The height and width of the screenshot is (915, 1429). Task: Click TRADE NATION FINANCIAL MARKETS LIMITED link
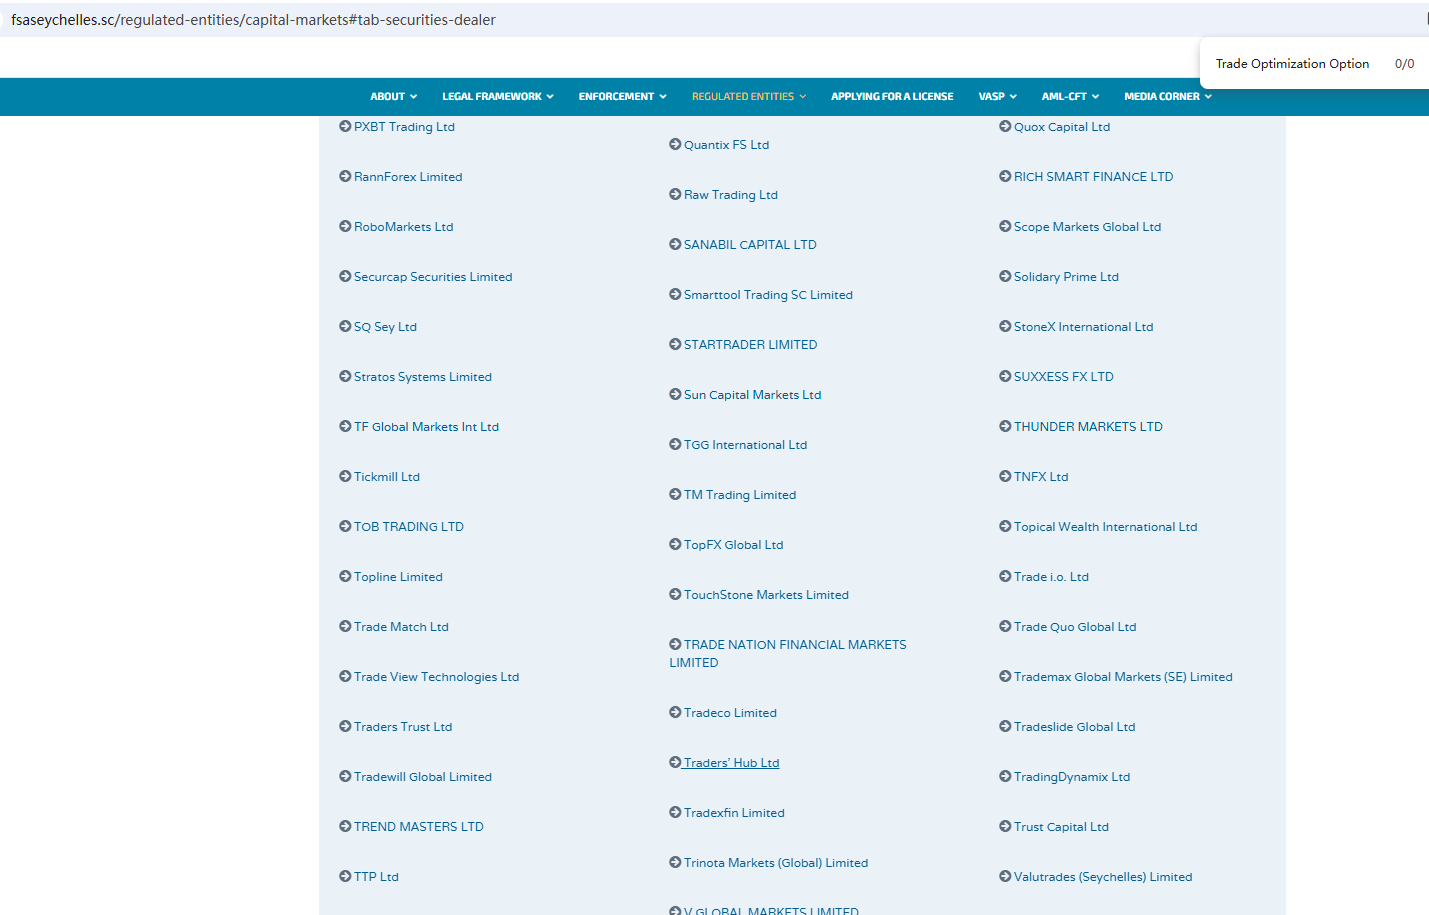(788, 654)
